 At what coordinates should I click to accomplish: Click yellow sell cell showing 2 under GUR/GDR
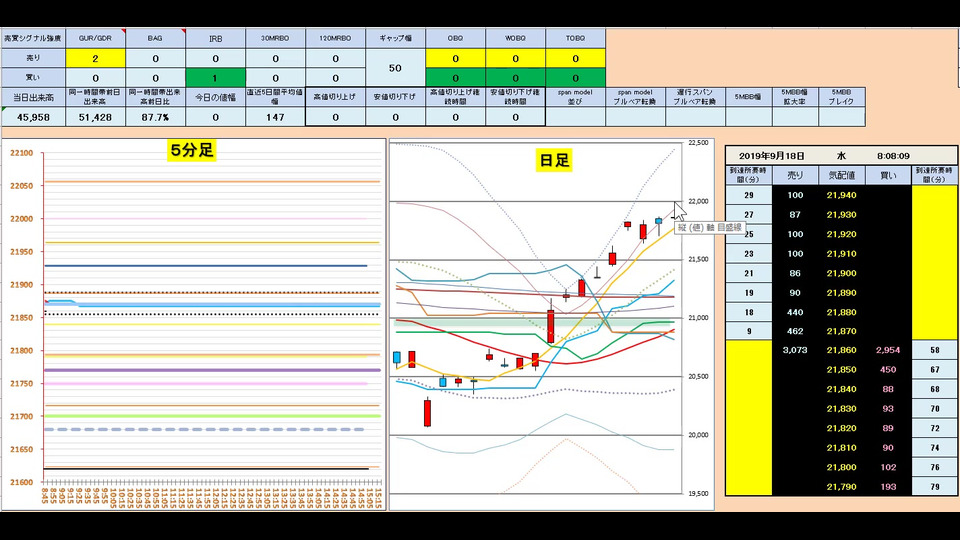[96, 58]
